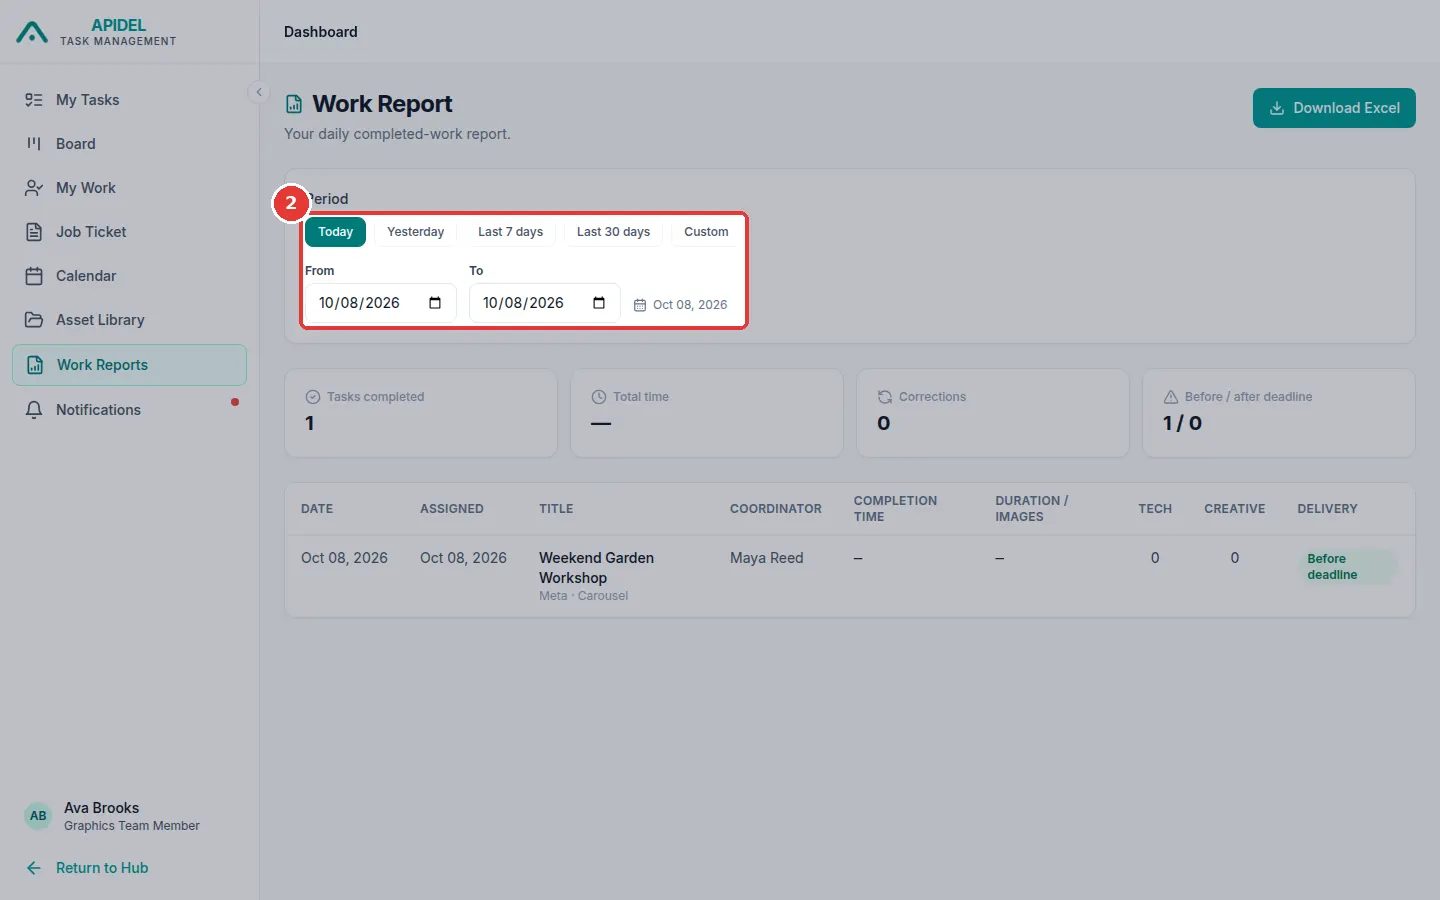This screenshot has height=900, width=1440.
Task: Click the Work Report heading document icon
Action: click(x=294, y=104)
